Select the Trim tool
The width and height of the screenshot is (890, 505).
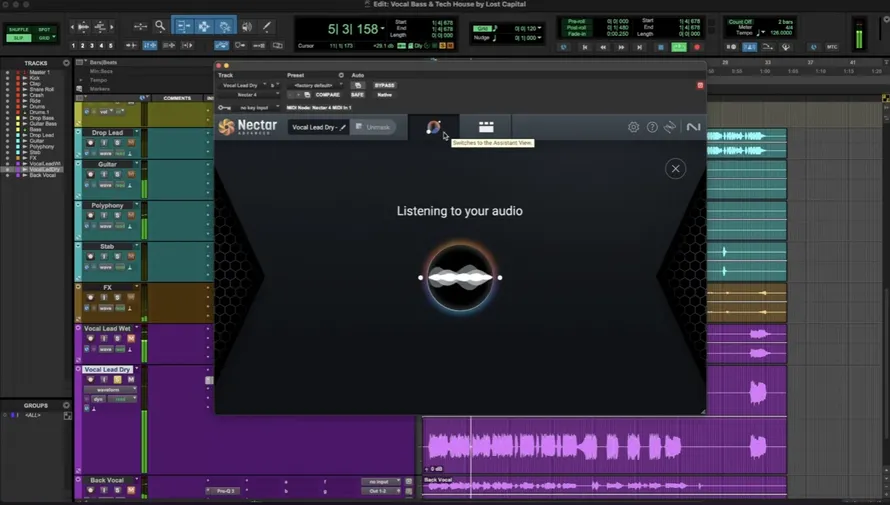[183, 27]
